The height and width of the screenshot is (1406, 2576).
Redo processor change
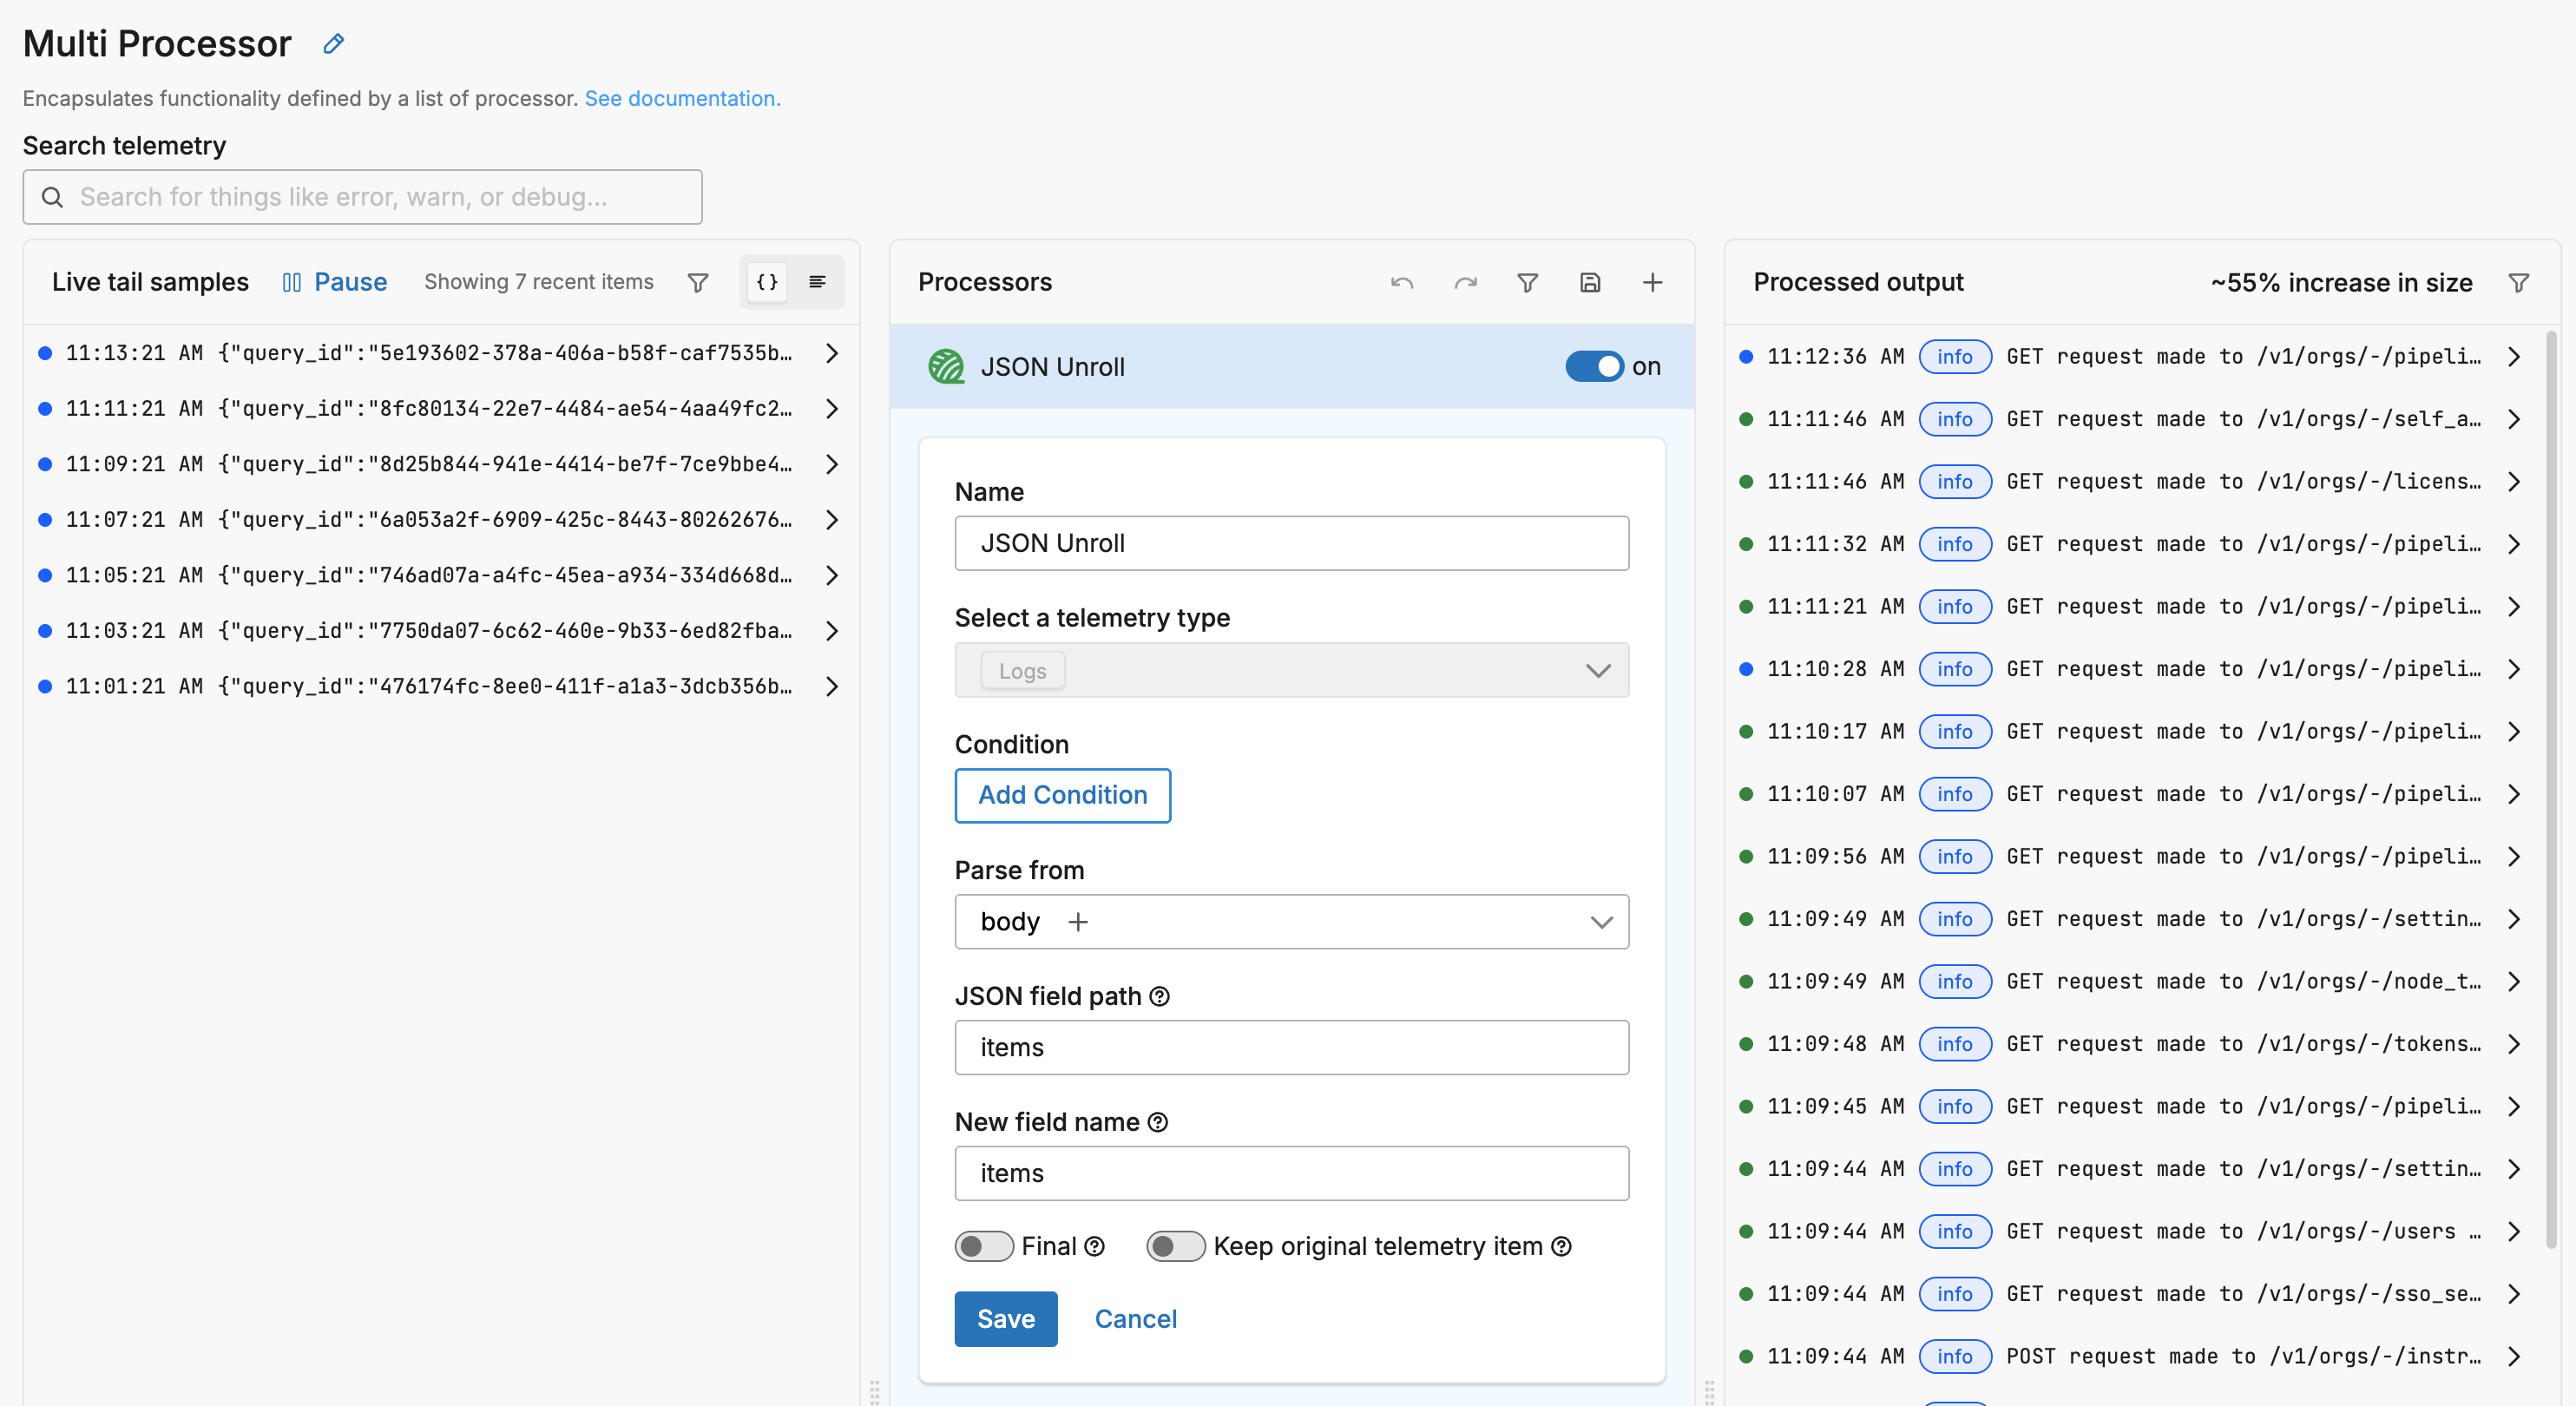point(1465,282)
